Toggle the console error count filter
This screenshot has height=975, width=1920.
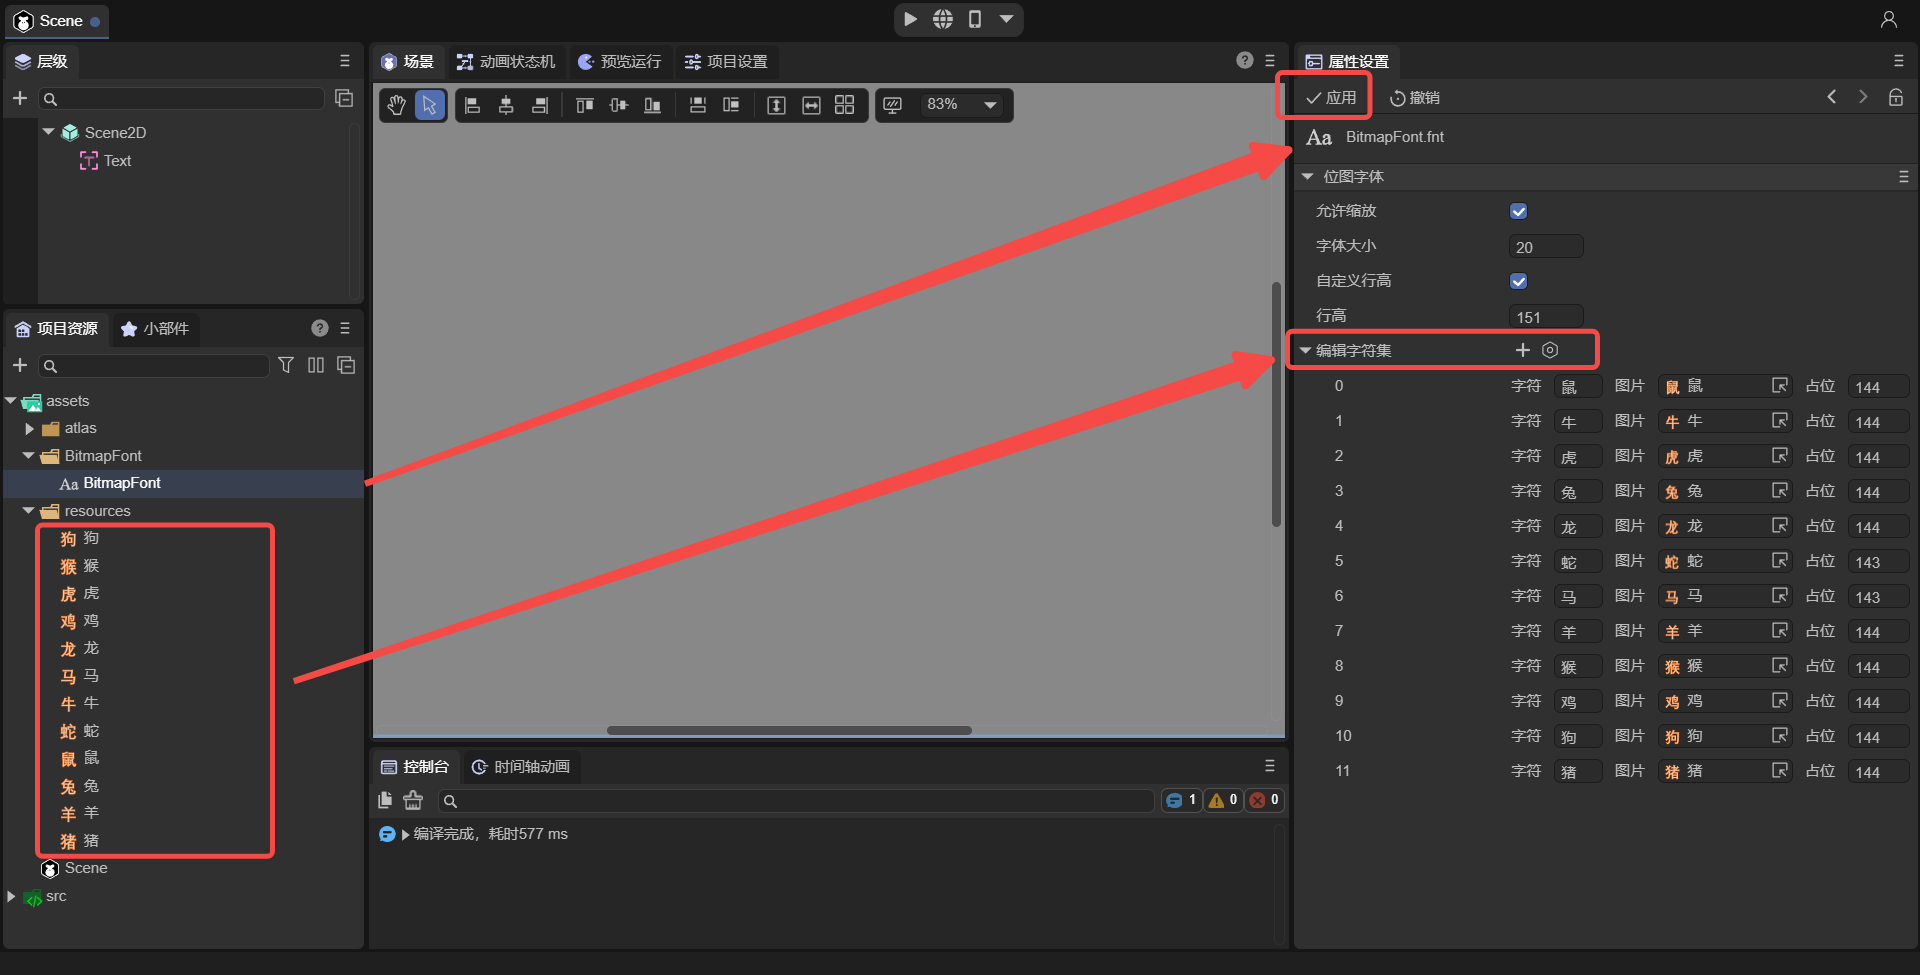pyautogui.click(x=1264, y=800)
